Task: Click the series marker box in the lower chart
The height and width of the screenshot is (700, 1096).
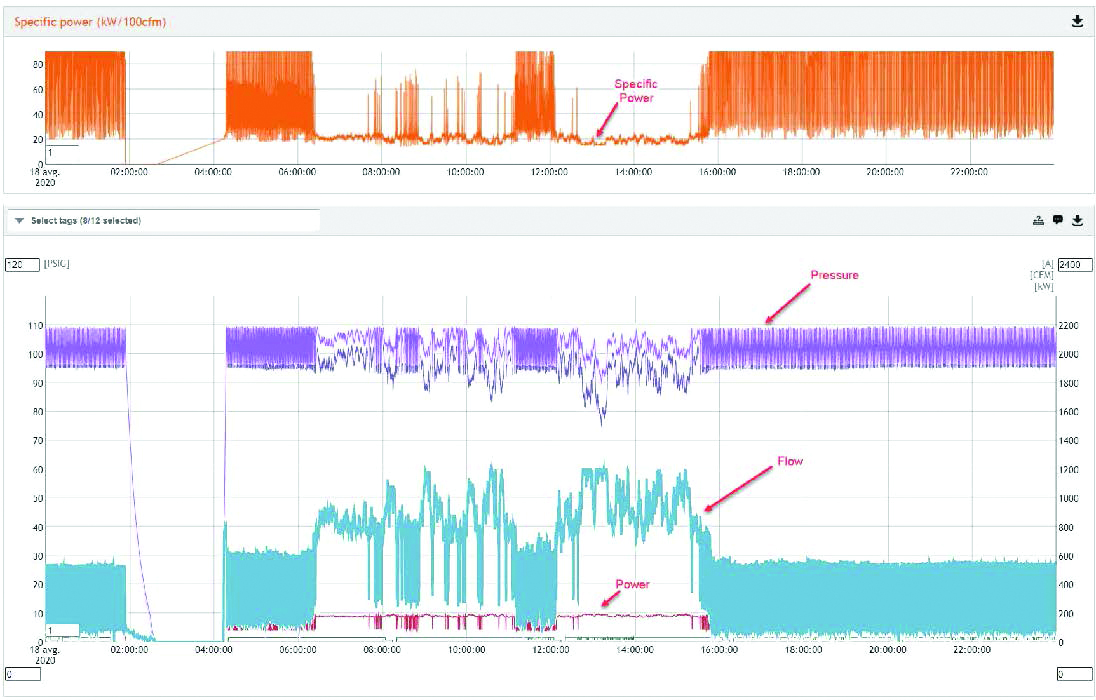Action: click(62, 630)
